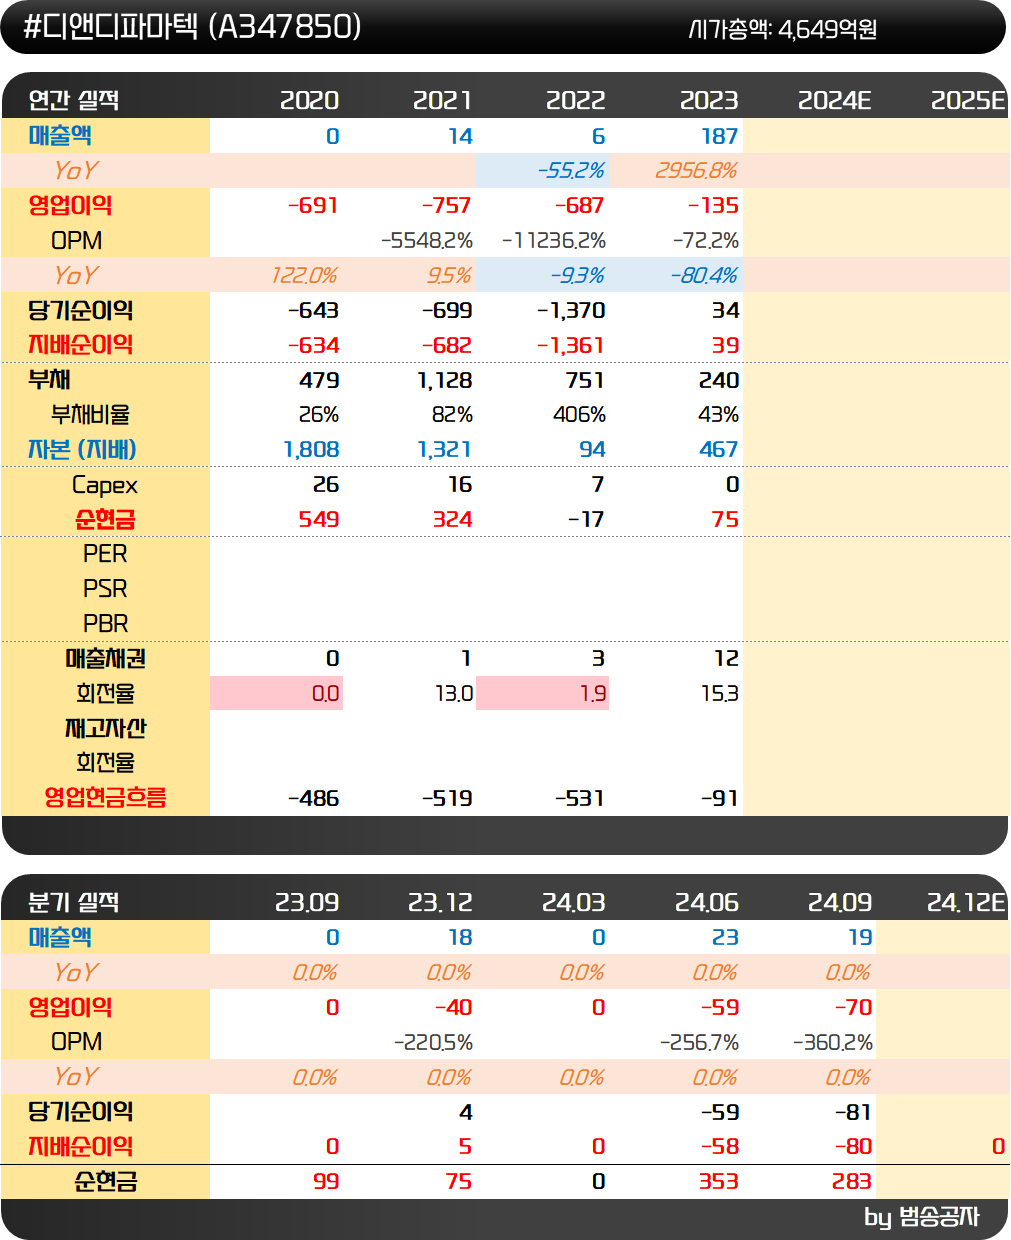Click the OPM value -5548.2%
The width and height of the screenshot is (1011, 1240).
tap(427, 241)
